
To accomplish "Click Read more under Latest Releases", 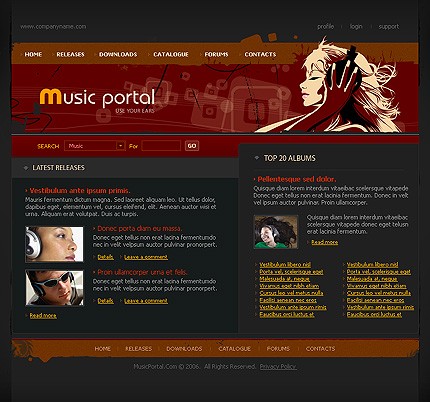I will [x=43, y=315].
